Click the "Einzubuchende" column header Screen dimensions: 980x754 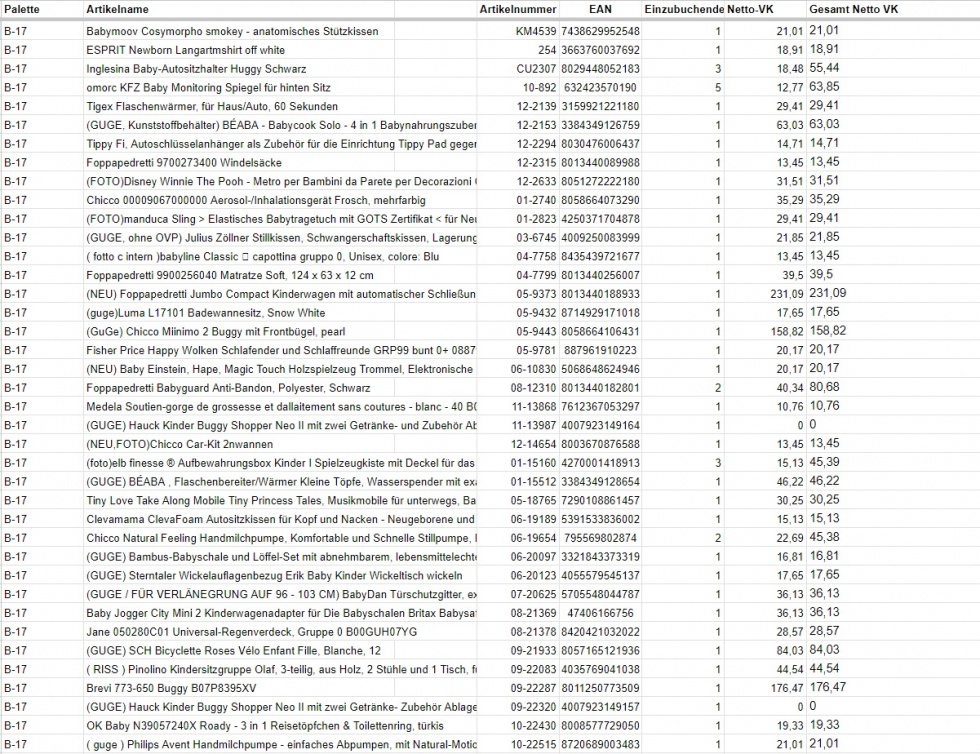[x=684, y=9]
